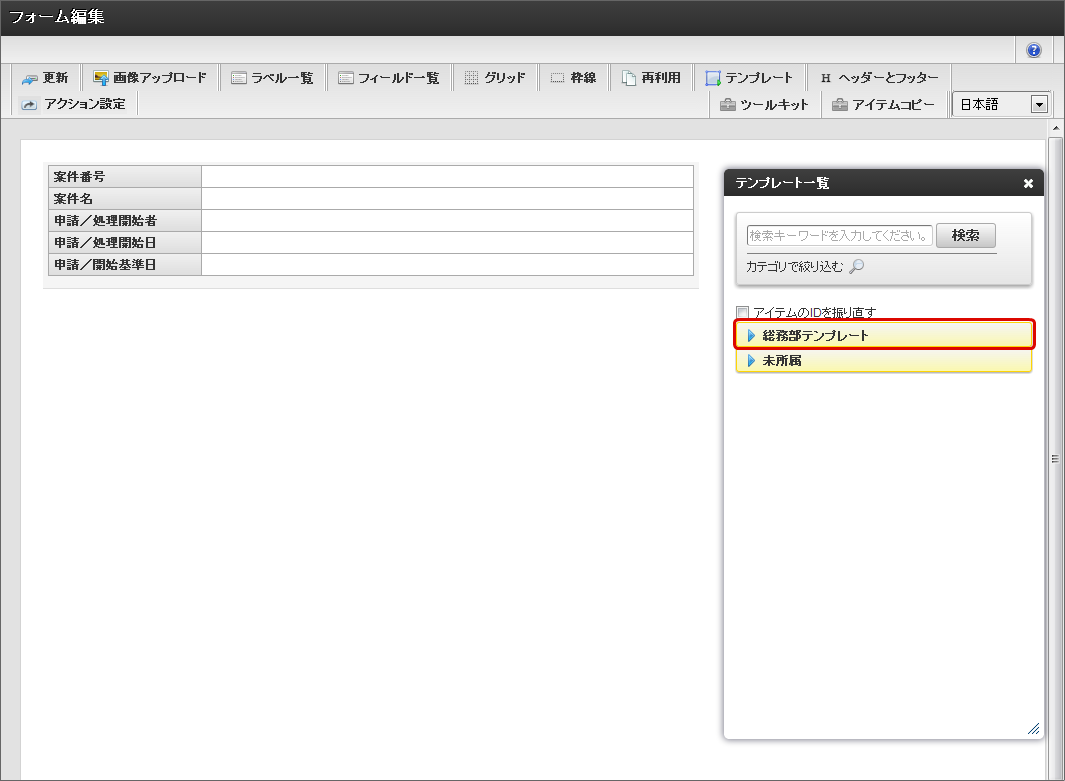The image size is (1065, 781).
Task: Expand the 未所属 category
Action: [x=752, y=361]
